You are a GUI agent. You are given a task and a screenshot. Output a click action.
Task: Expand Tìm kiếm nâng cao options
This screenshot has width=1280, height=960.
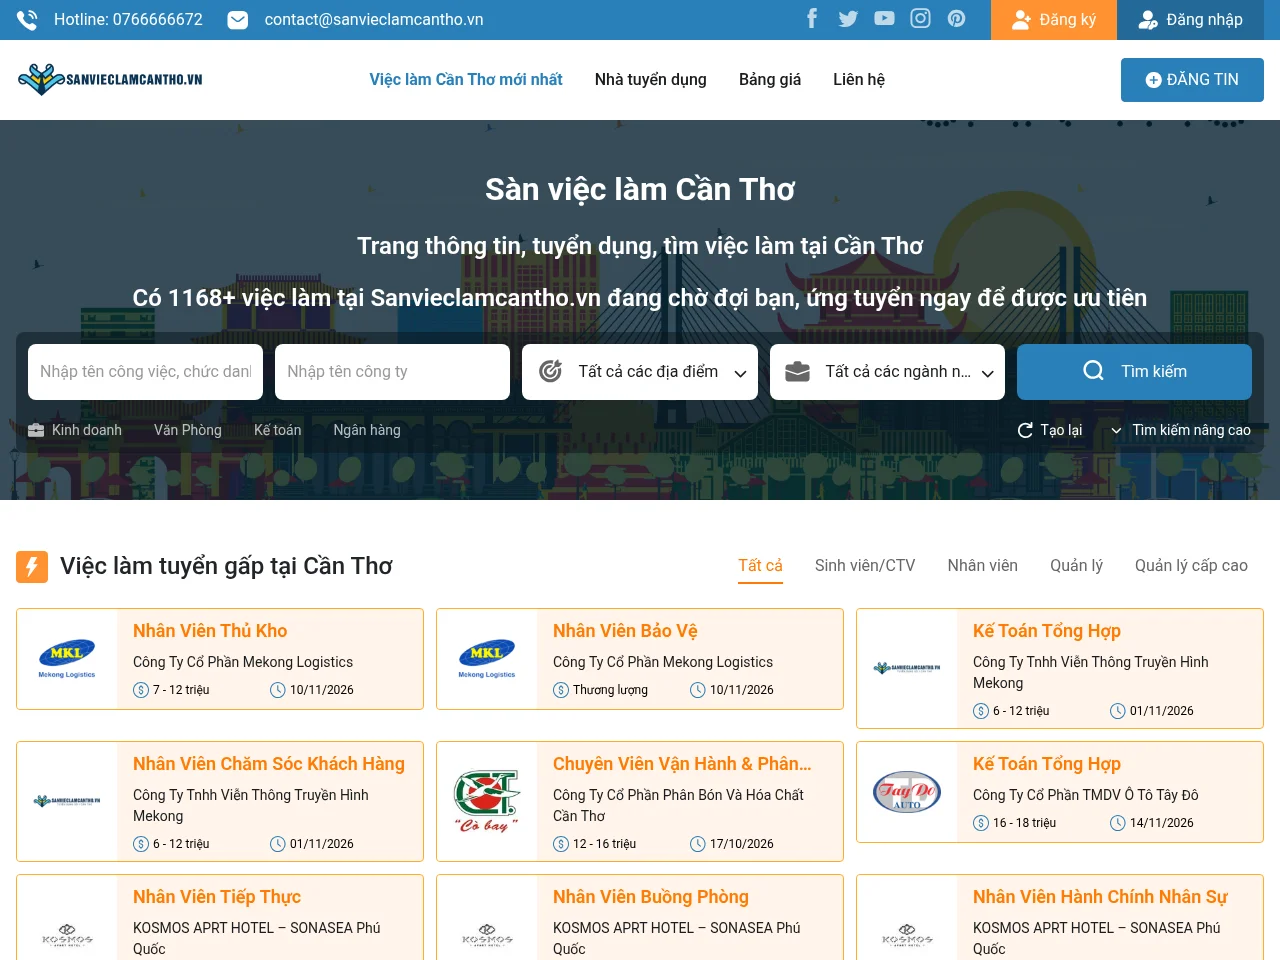[1181, 430]
